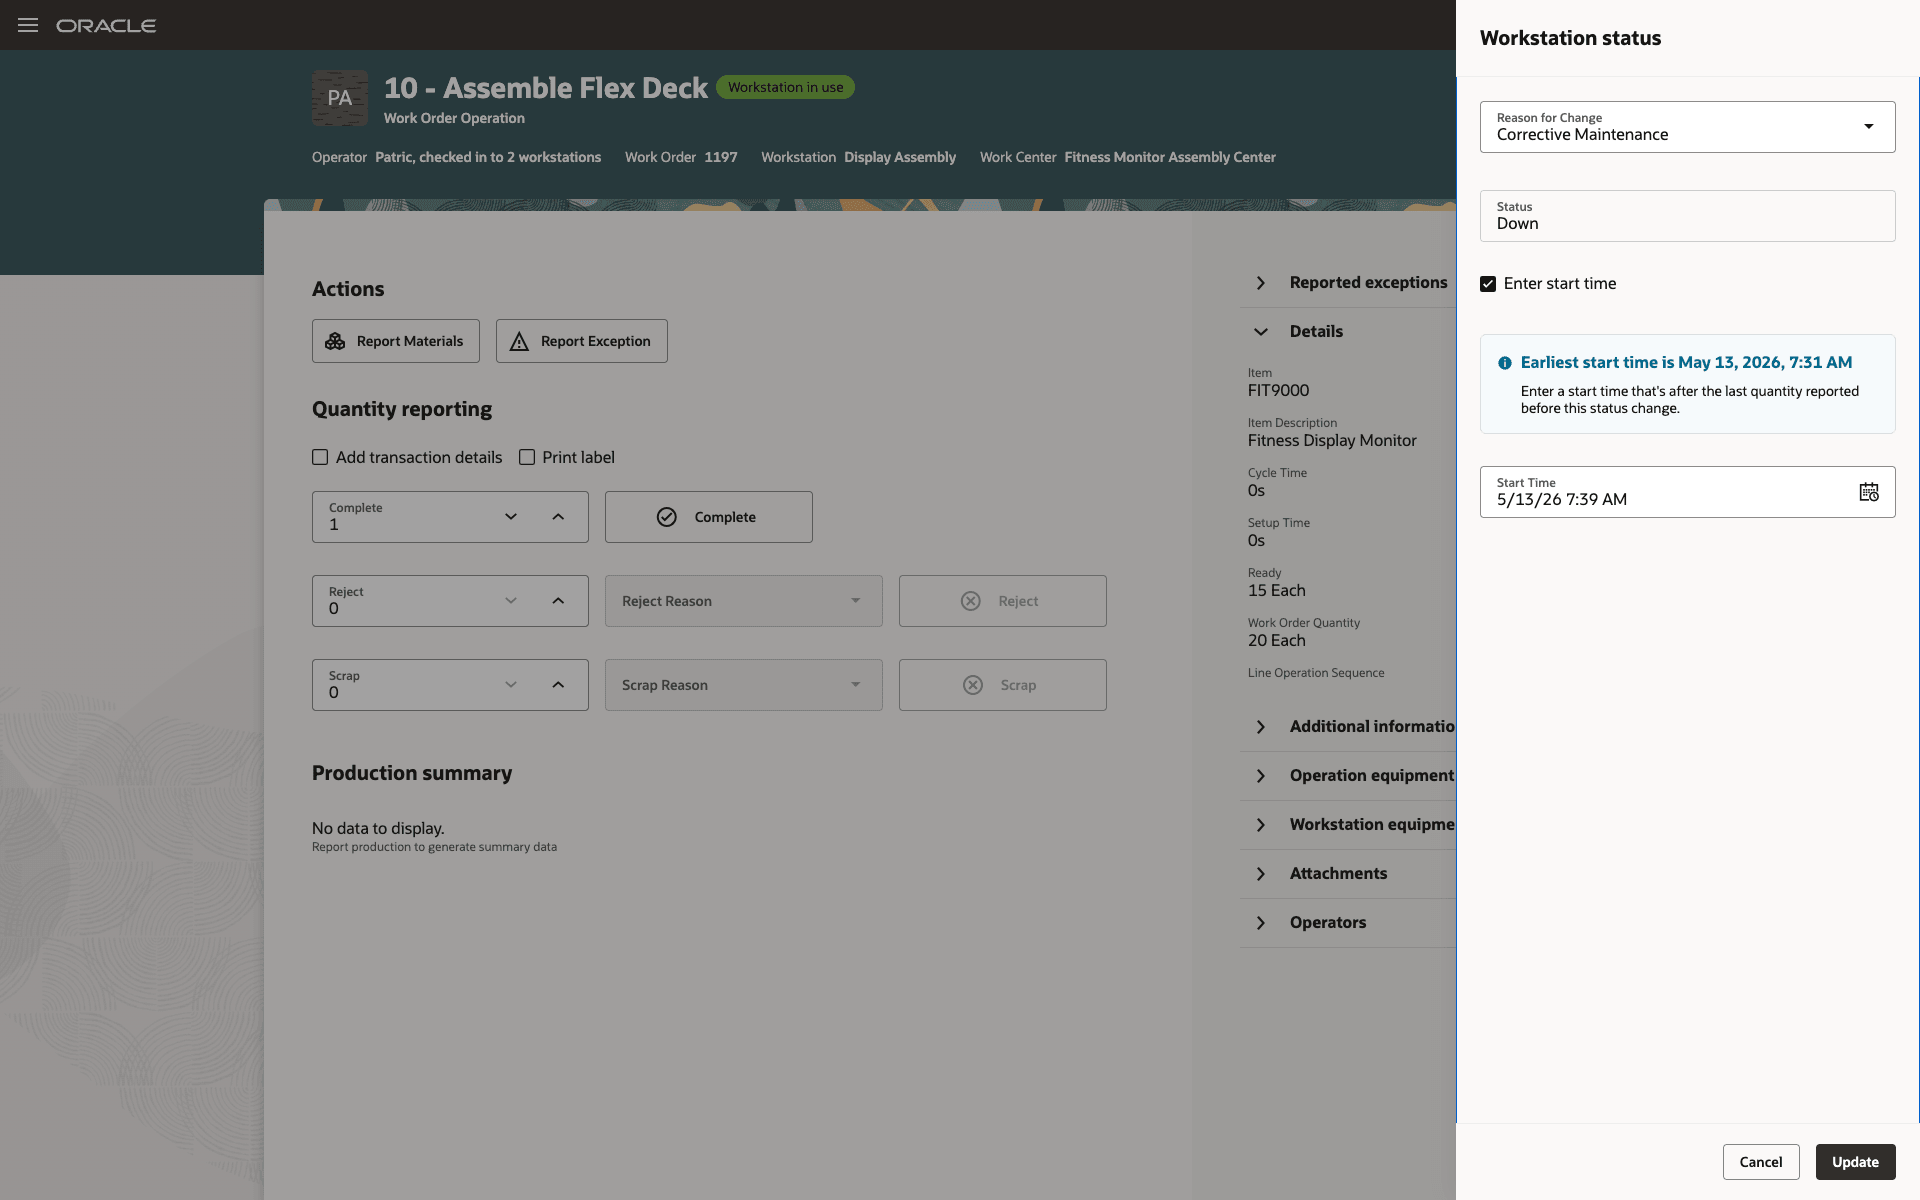
Task: Click the 20 Each work order quantity
Action: pos(1277,641)
